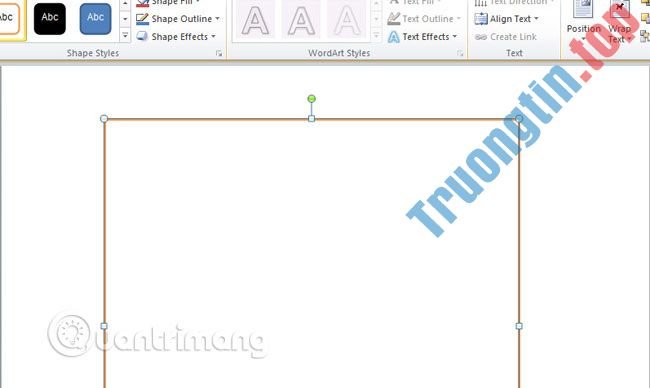Open the Shape Effects dropdown arrow
650x388 pixels.
[x=213, y=36]
